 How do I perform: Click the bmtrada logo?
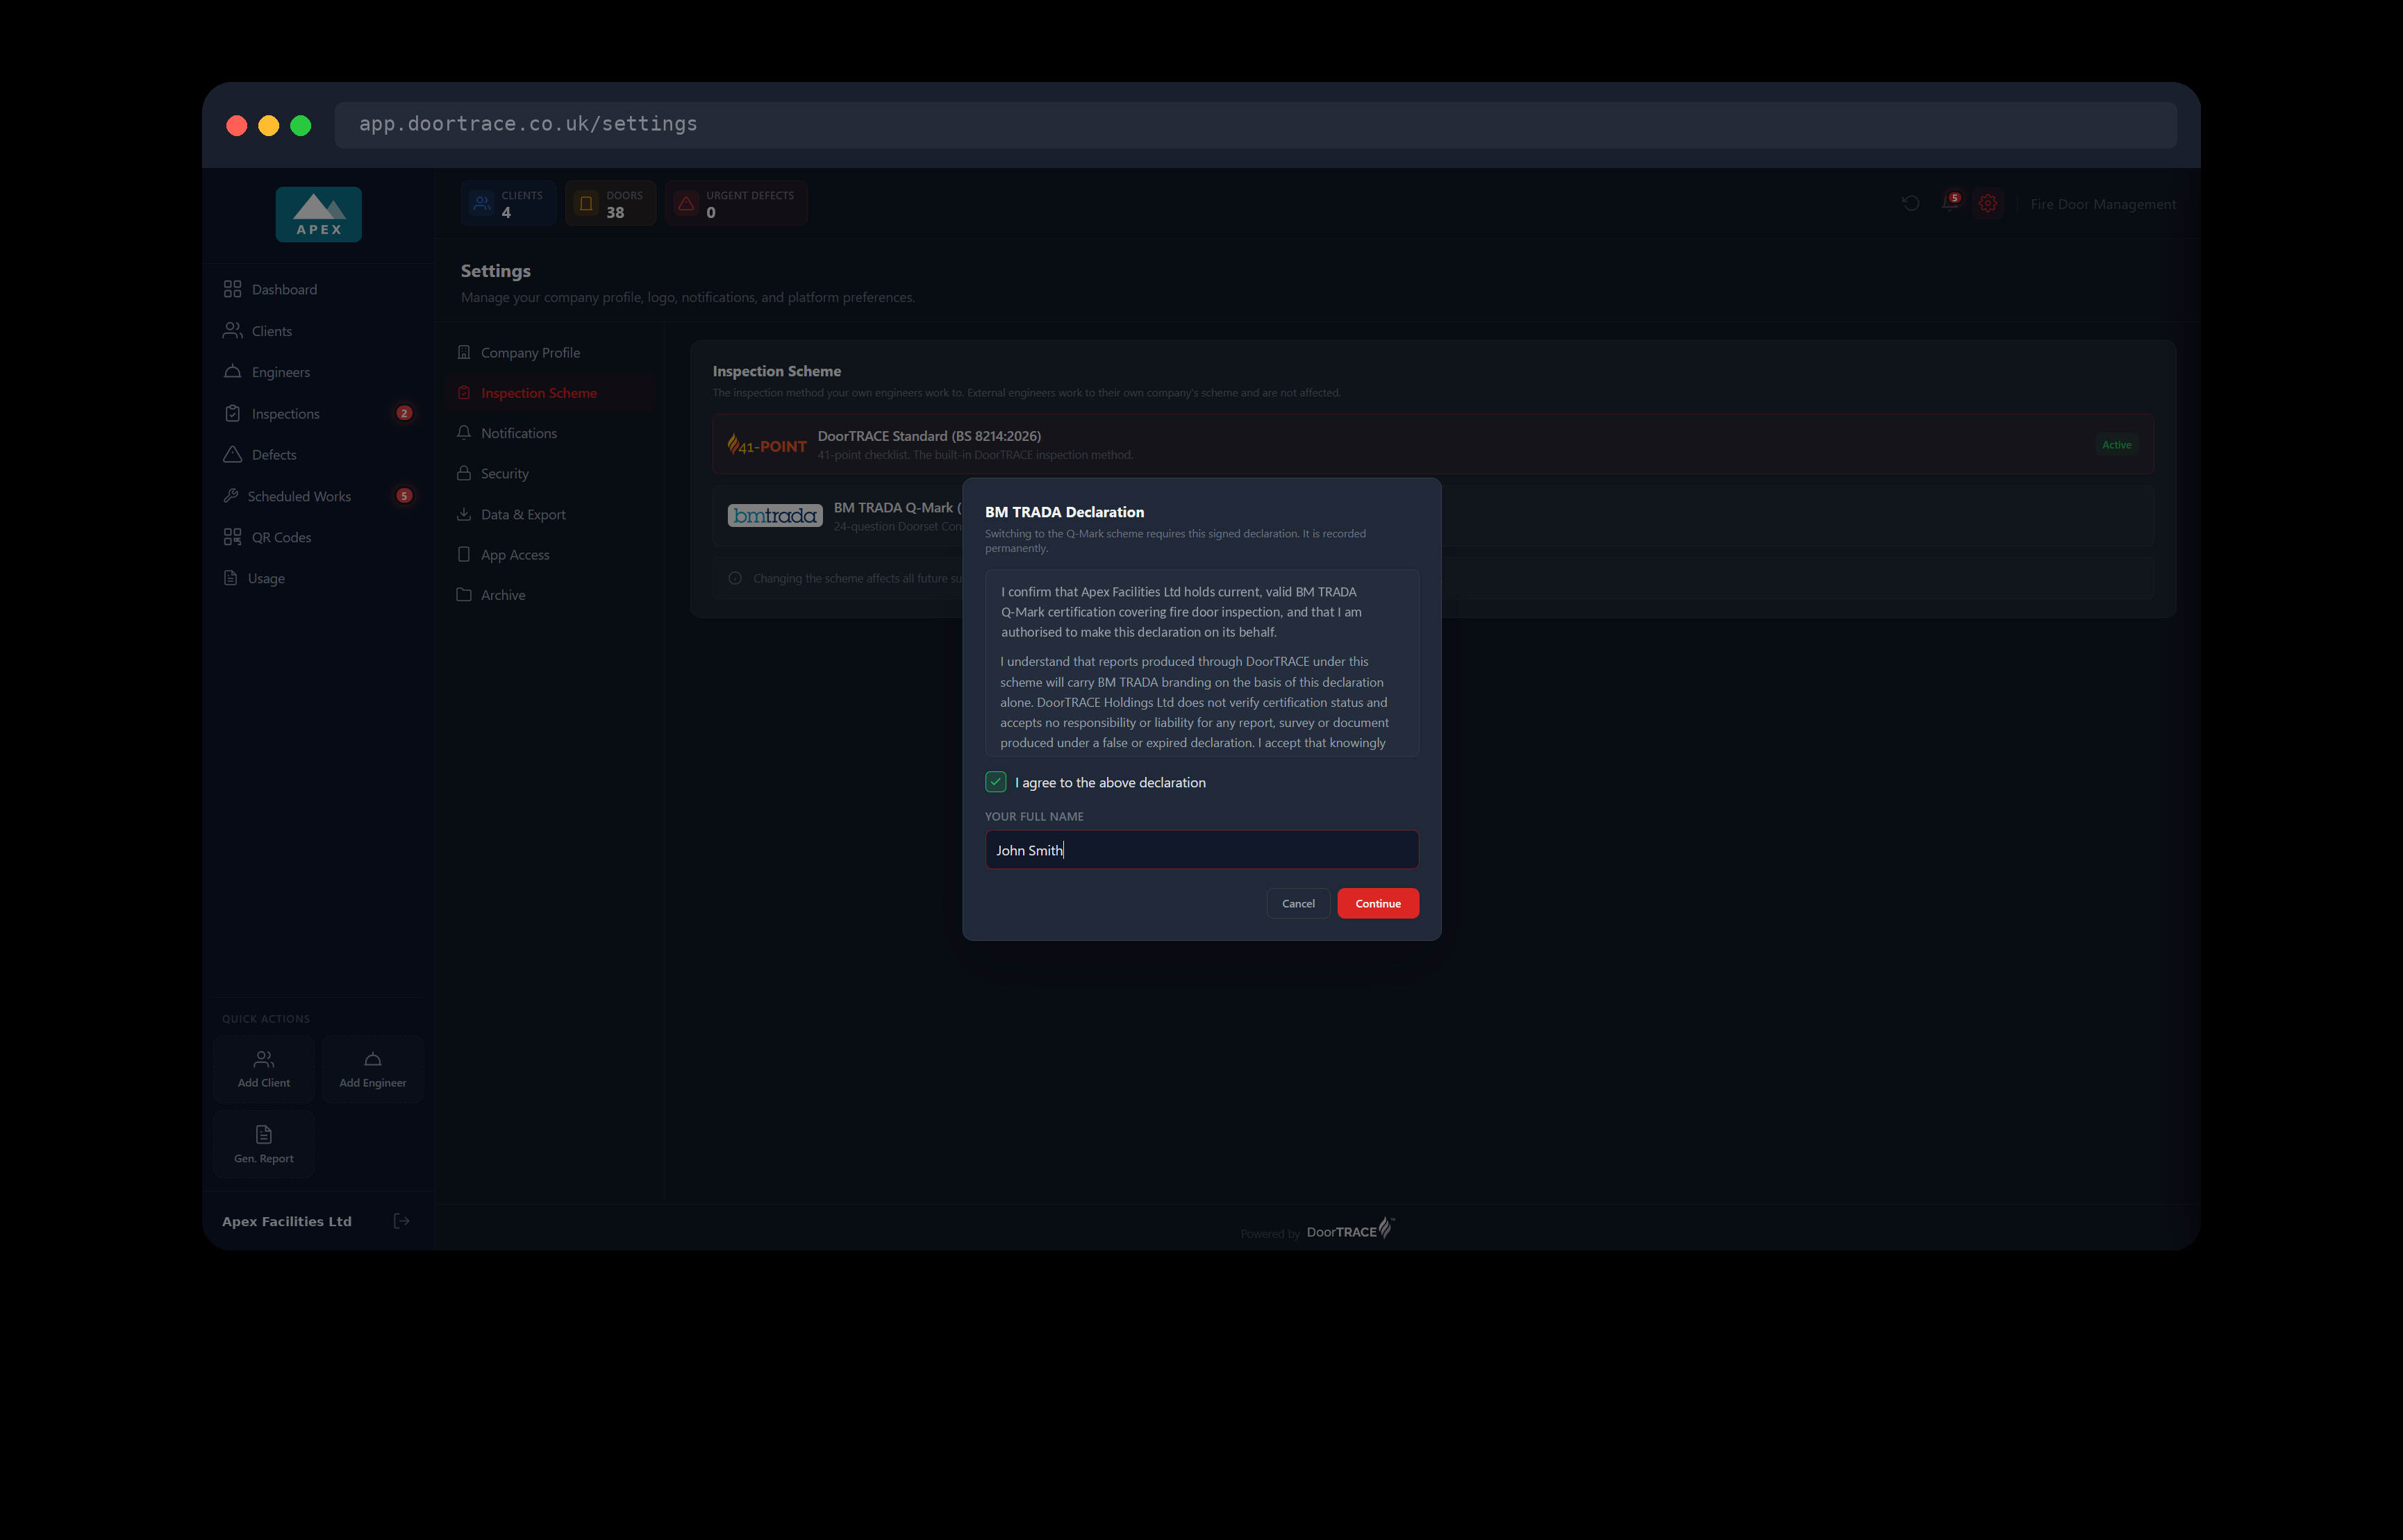click(775, 516)
